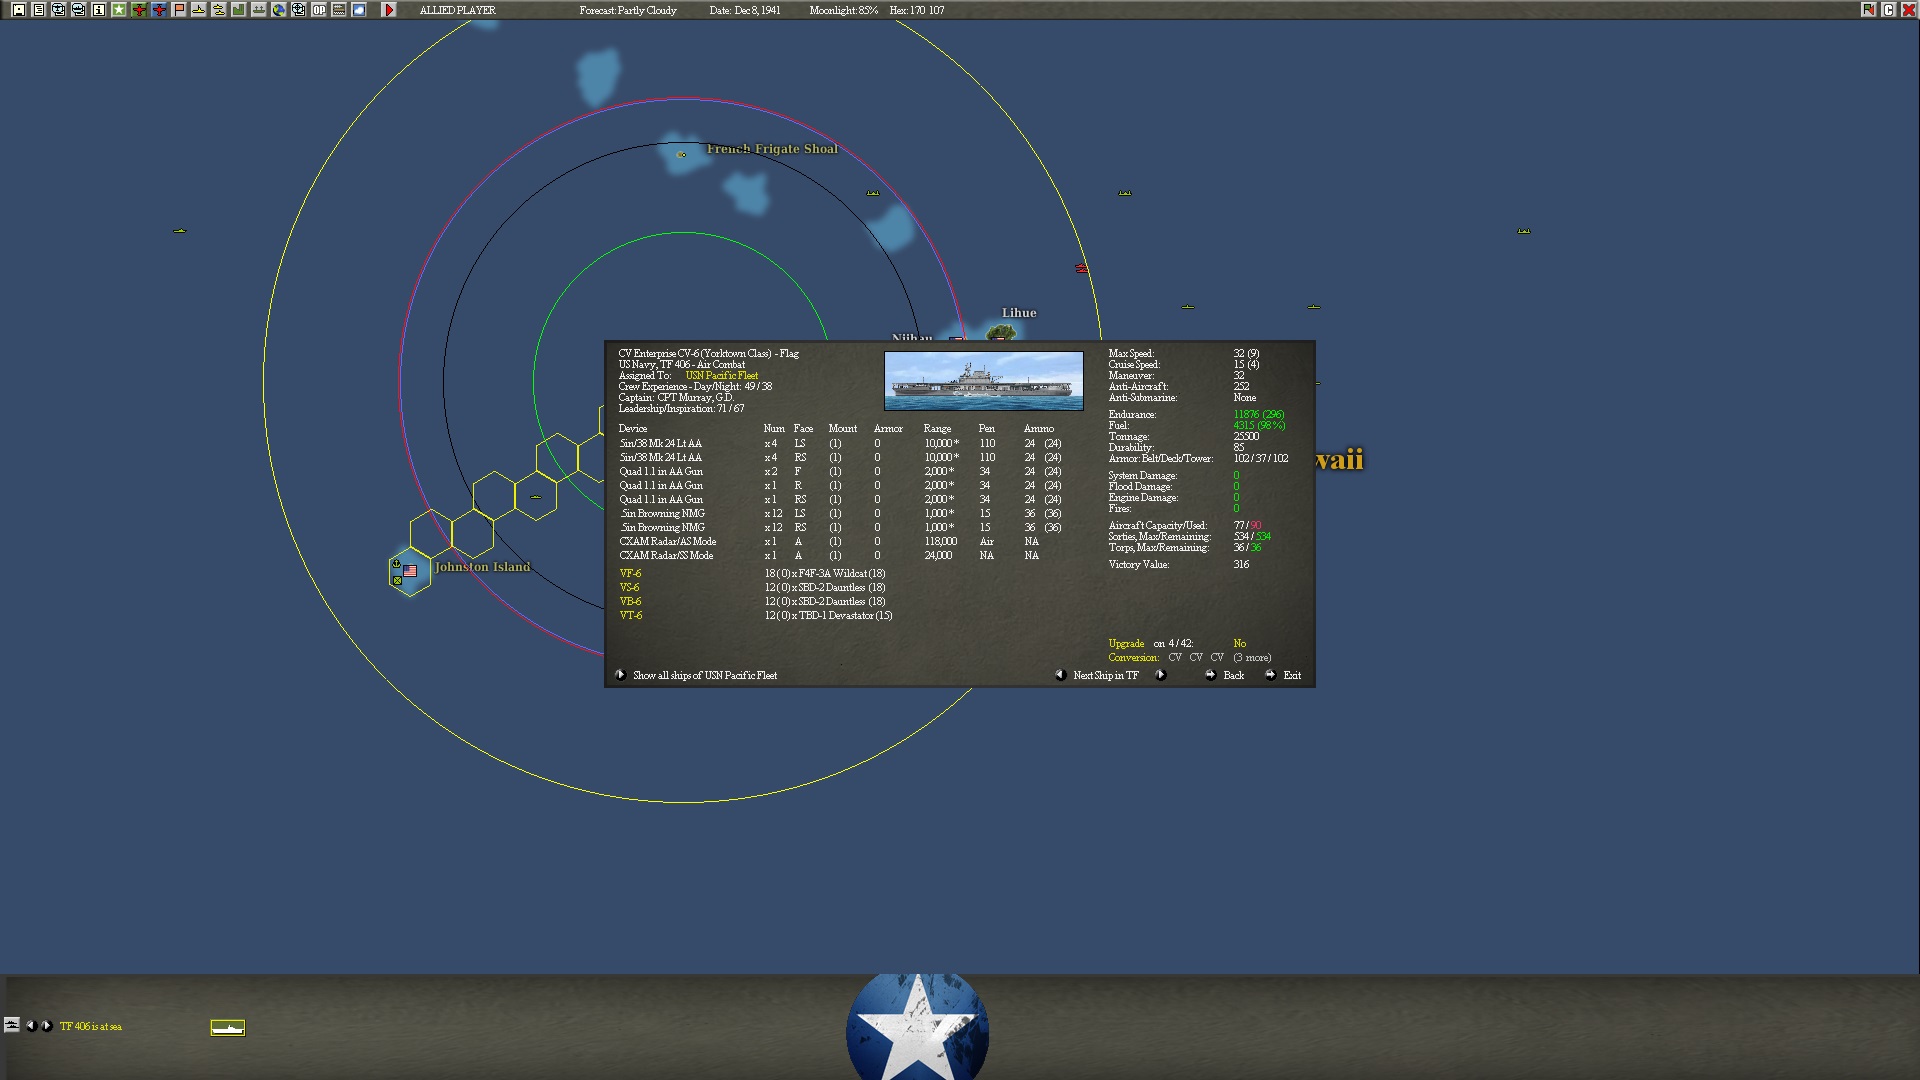The image size is (1920, 1080).
Task: Click the green star toolbar icon
Action: (x=119, y=10)
